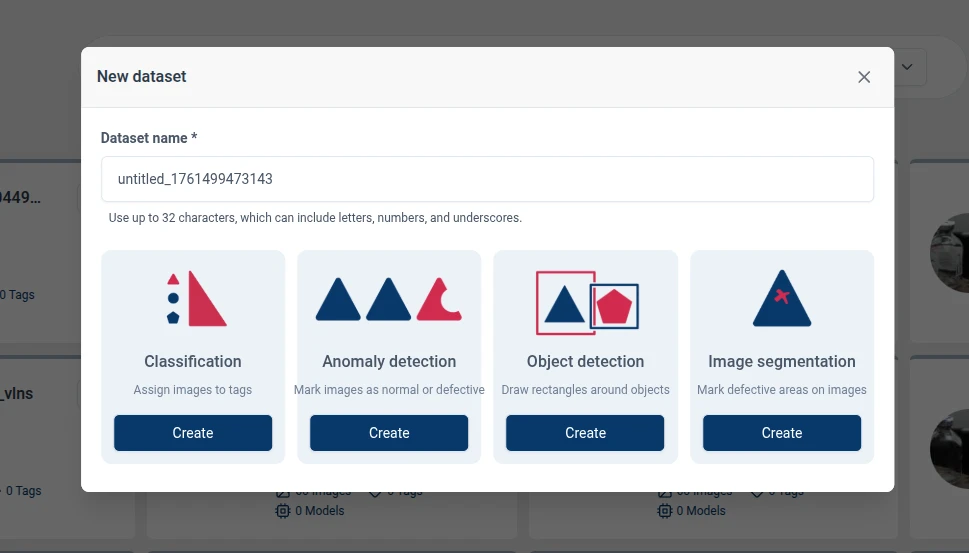Viewport: 969px width, 553px height.
Task: Click the lower dataset thumbnail behind the dialog
Action: (949, 448)
